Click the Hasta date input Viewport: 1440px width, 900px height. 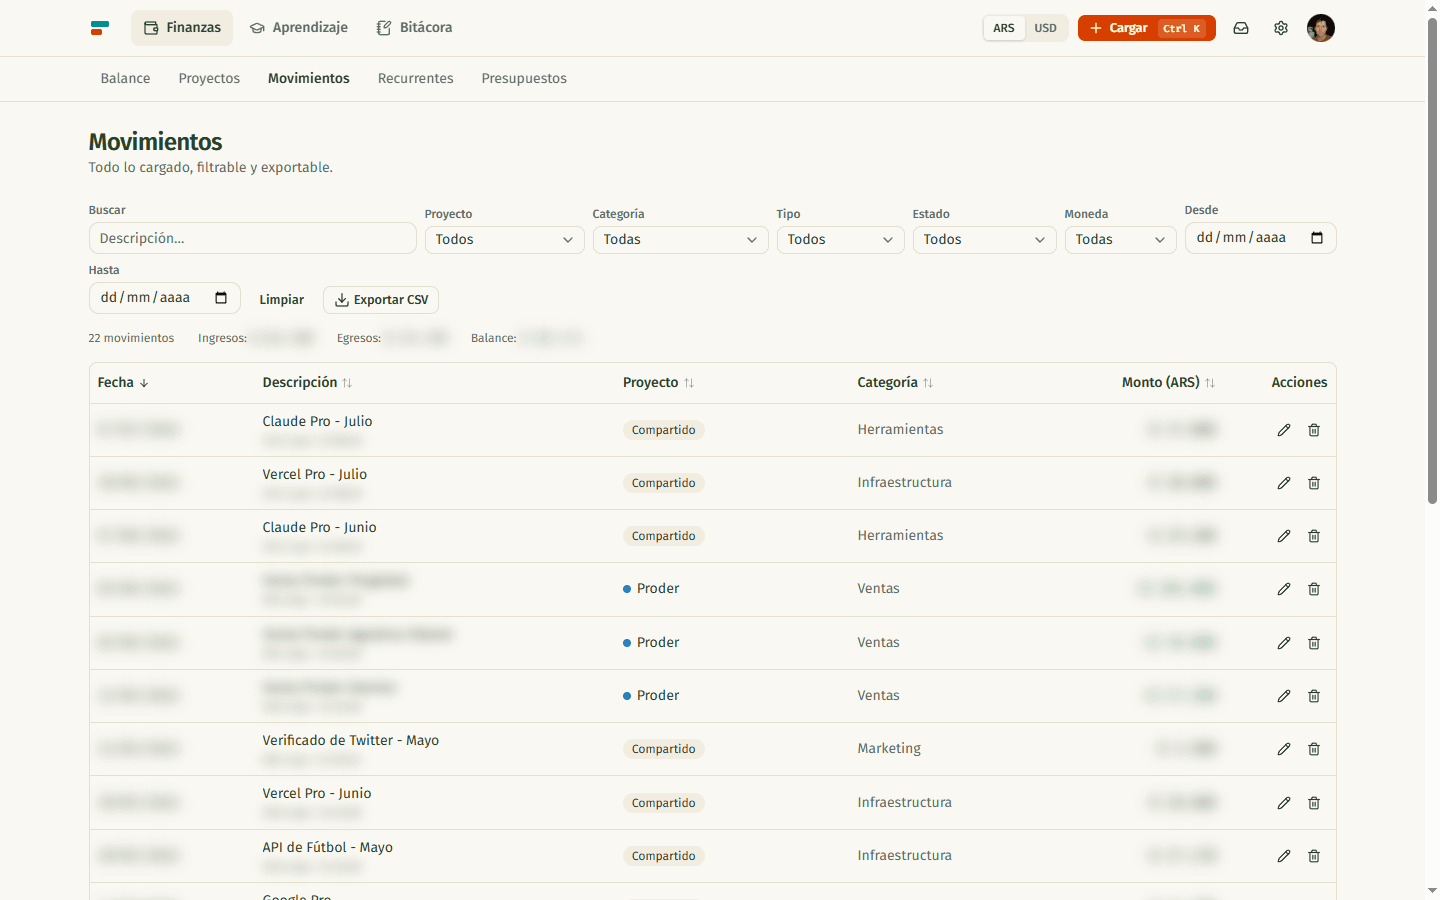point(164,298)
